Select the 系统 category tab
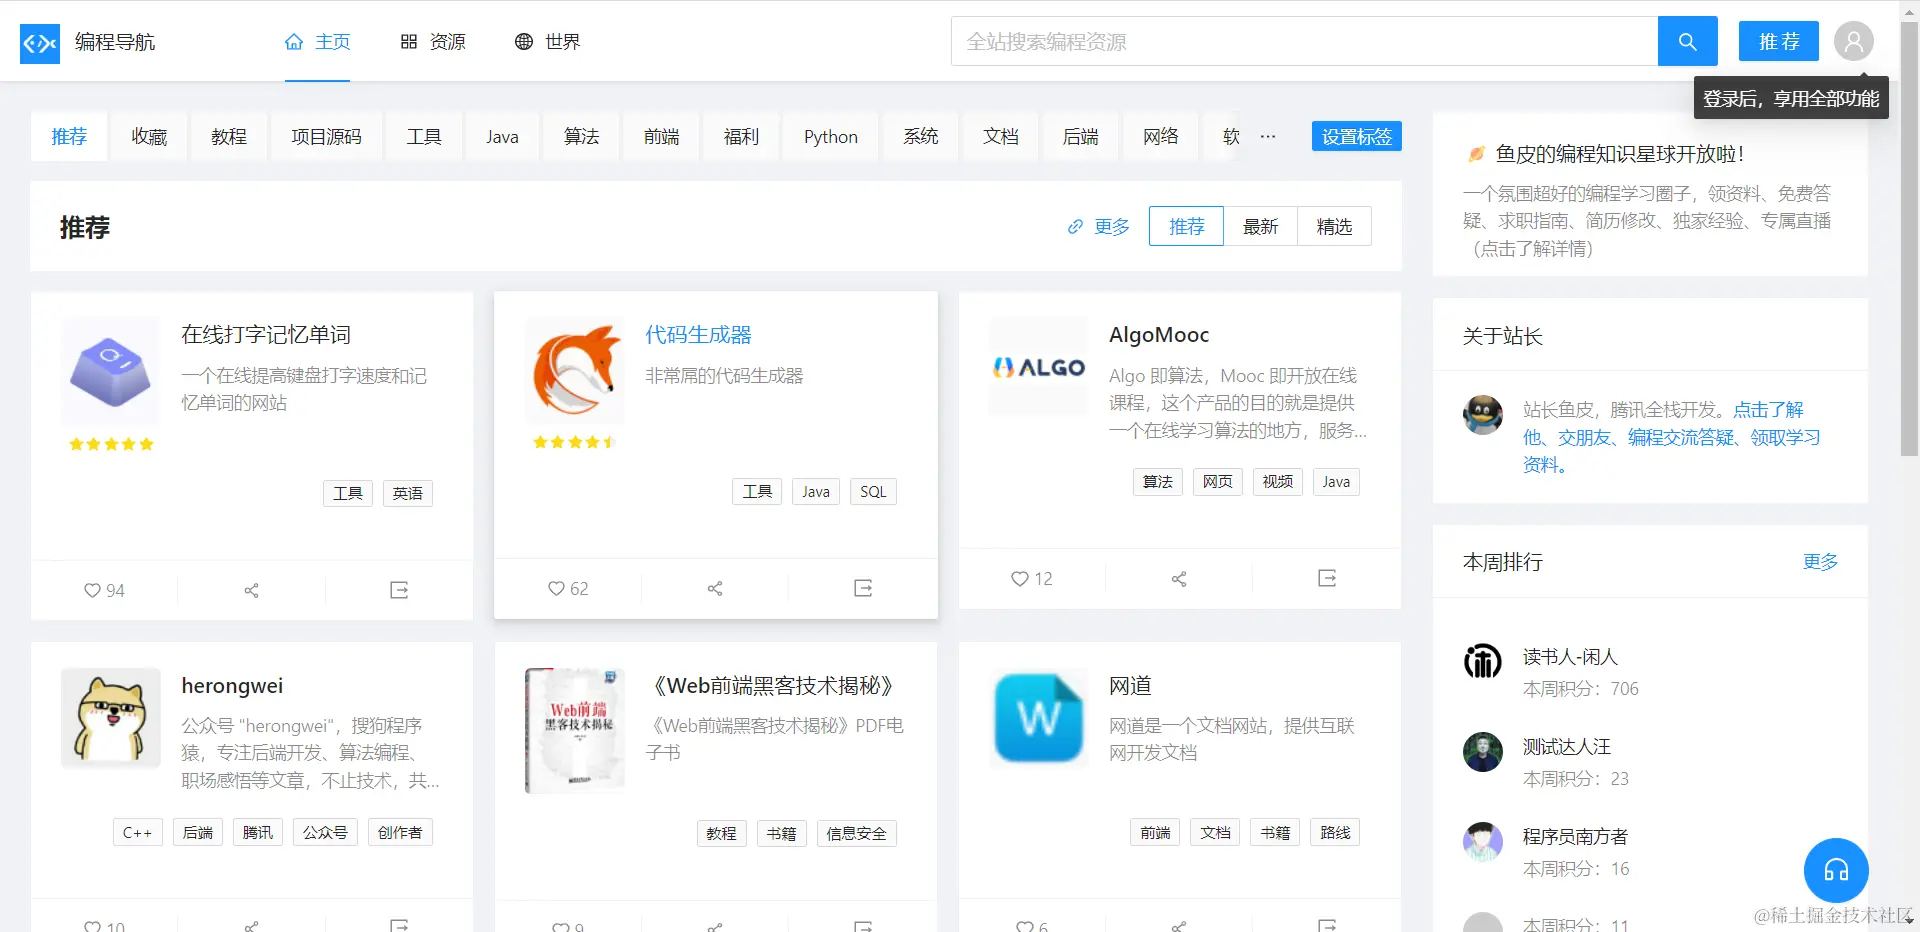 coord(921,136)
